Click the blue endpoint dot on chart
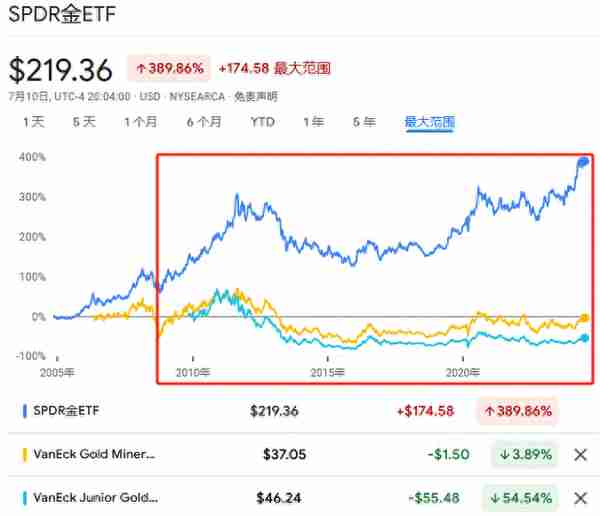Viewport: 600px width, 516px height. click(584, 162)
